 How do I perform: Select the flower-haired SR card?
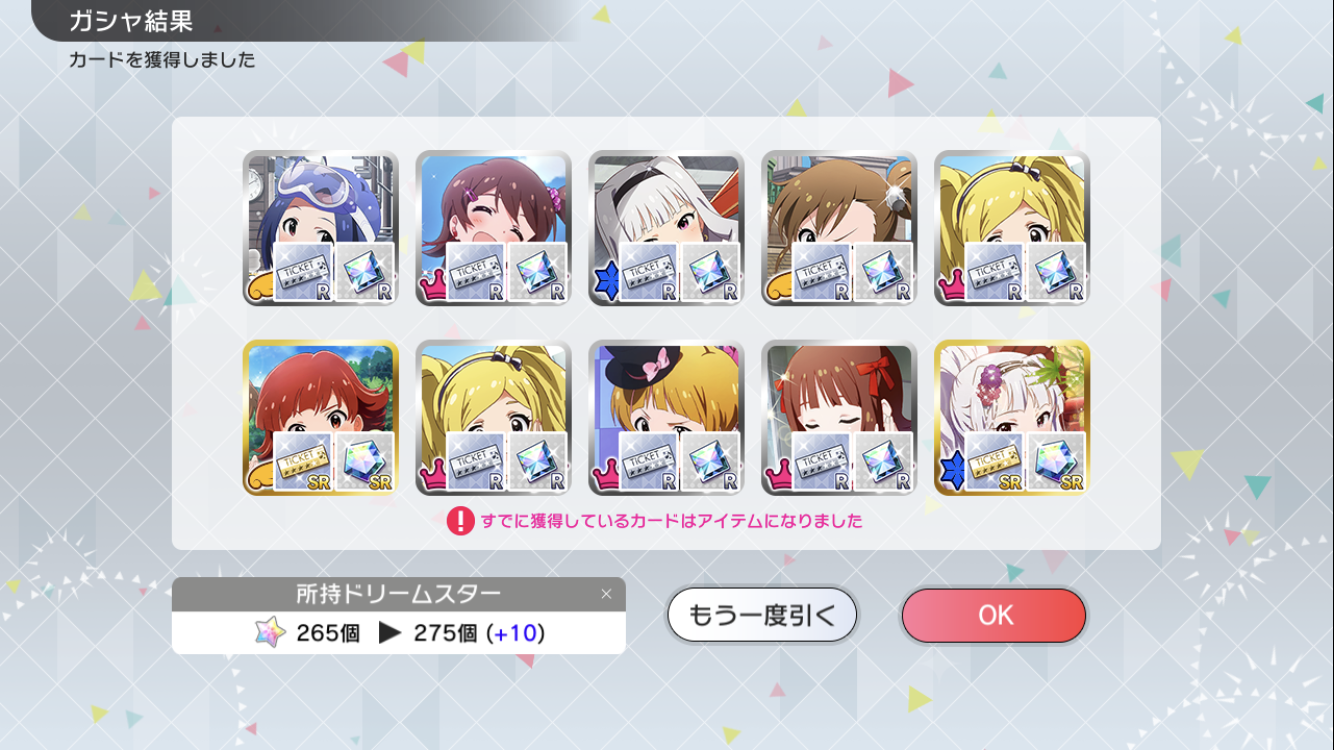click(x=1012, y=418)
